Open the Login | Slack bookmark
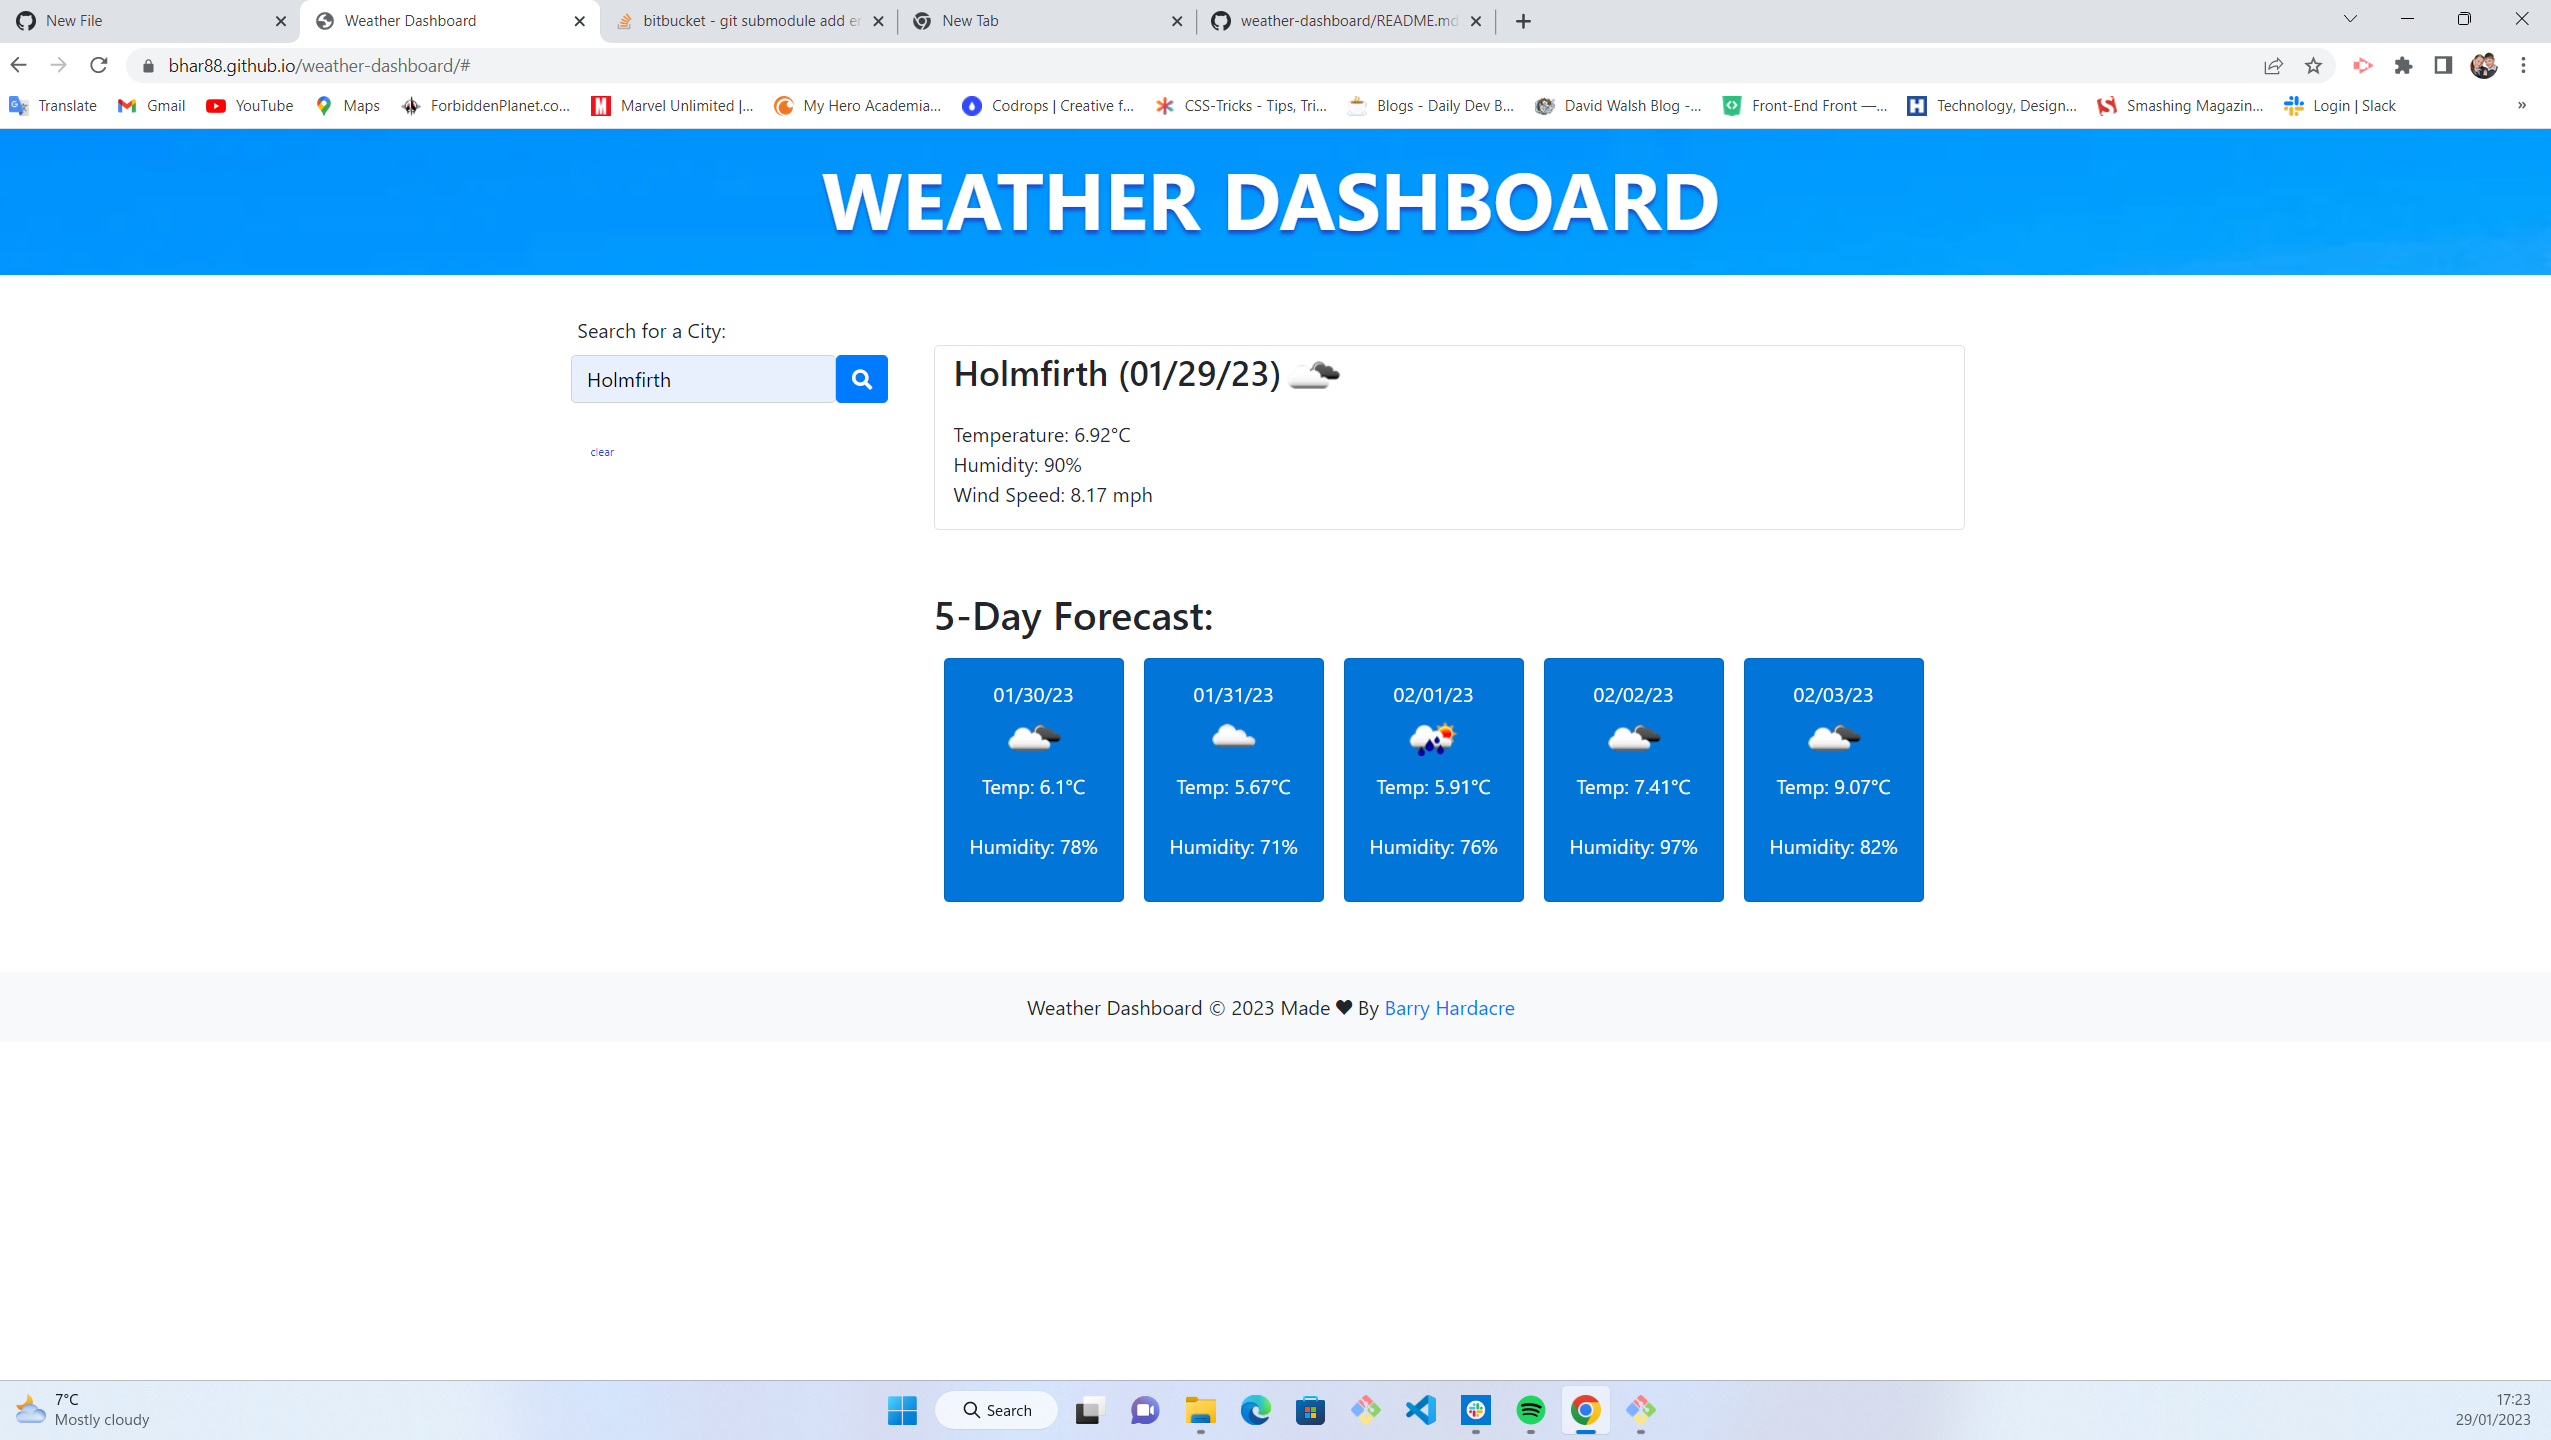 pyautogui.click(x=2340, y=105)
